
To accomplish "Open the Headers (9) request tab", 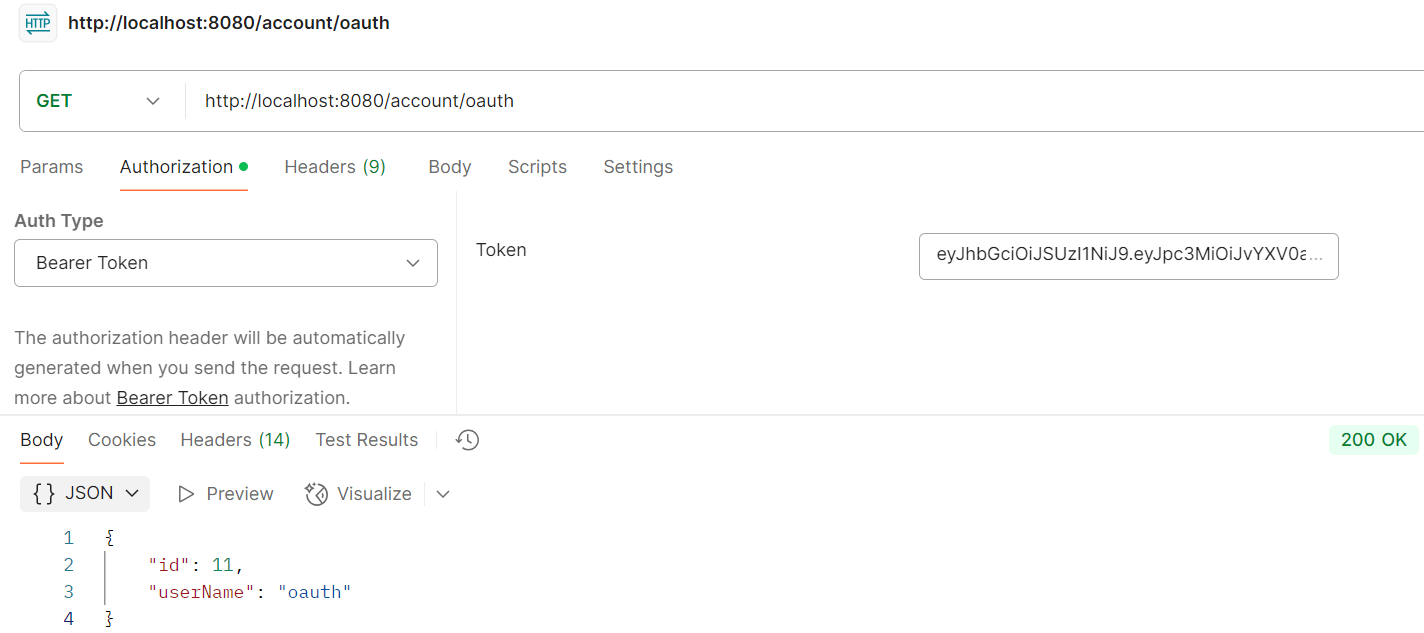I will pyautogui.click(x=335, y=166).
